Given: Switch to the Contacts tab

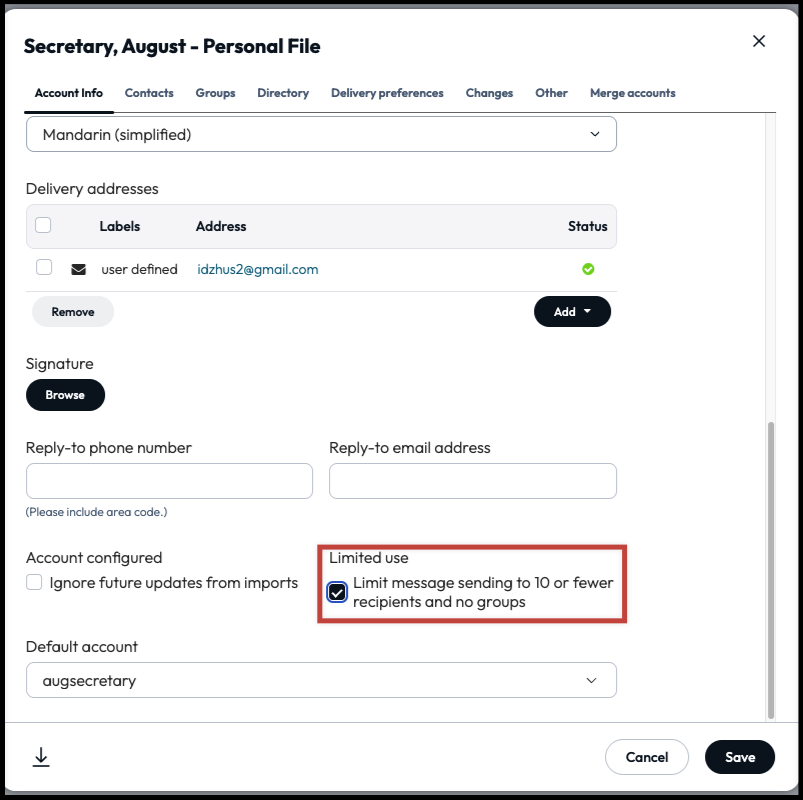Looking at the screenshot, I should tap(149, 93).
